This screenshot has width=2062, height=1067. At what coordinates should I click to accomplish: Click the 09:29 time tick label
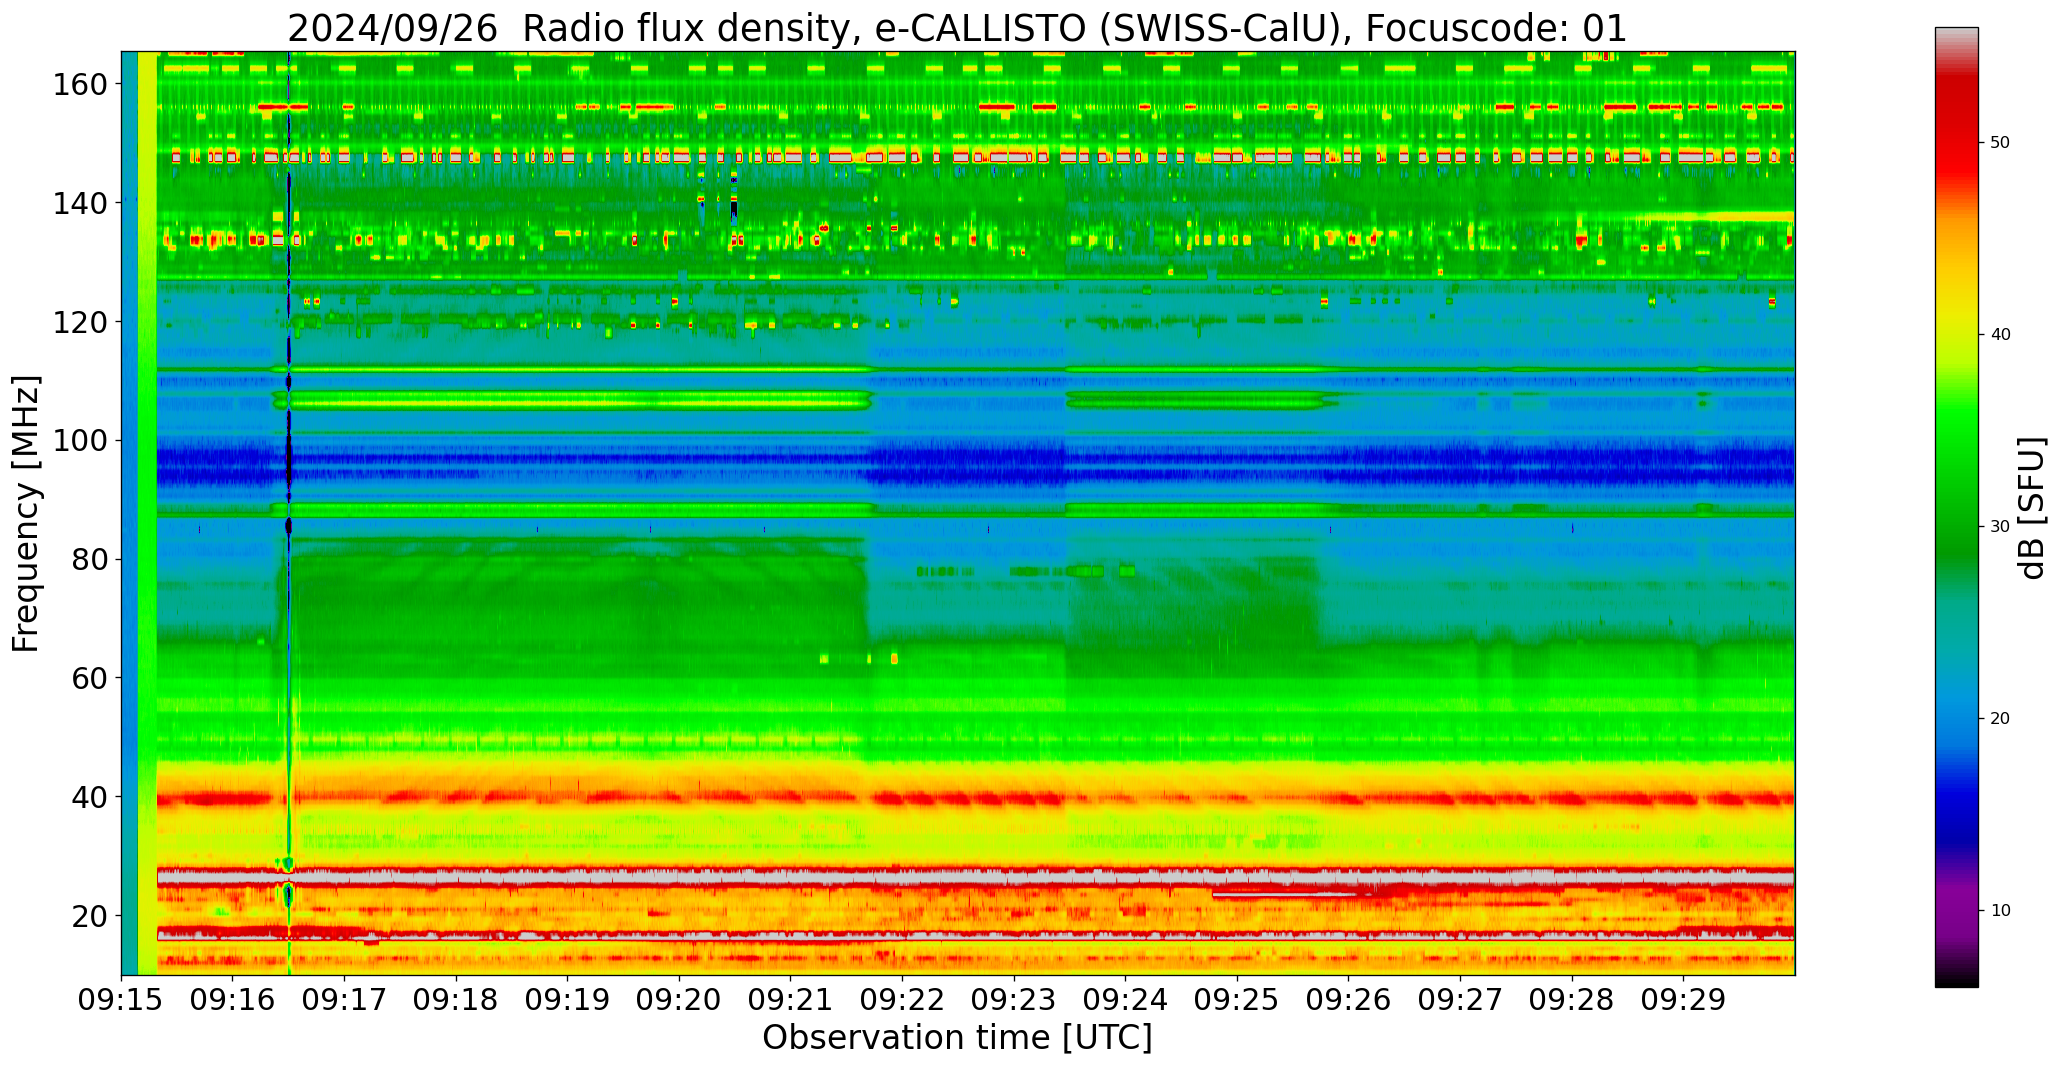coord(1683,1000)
